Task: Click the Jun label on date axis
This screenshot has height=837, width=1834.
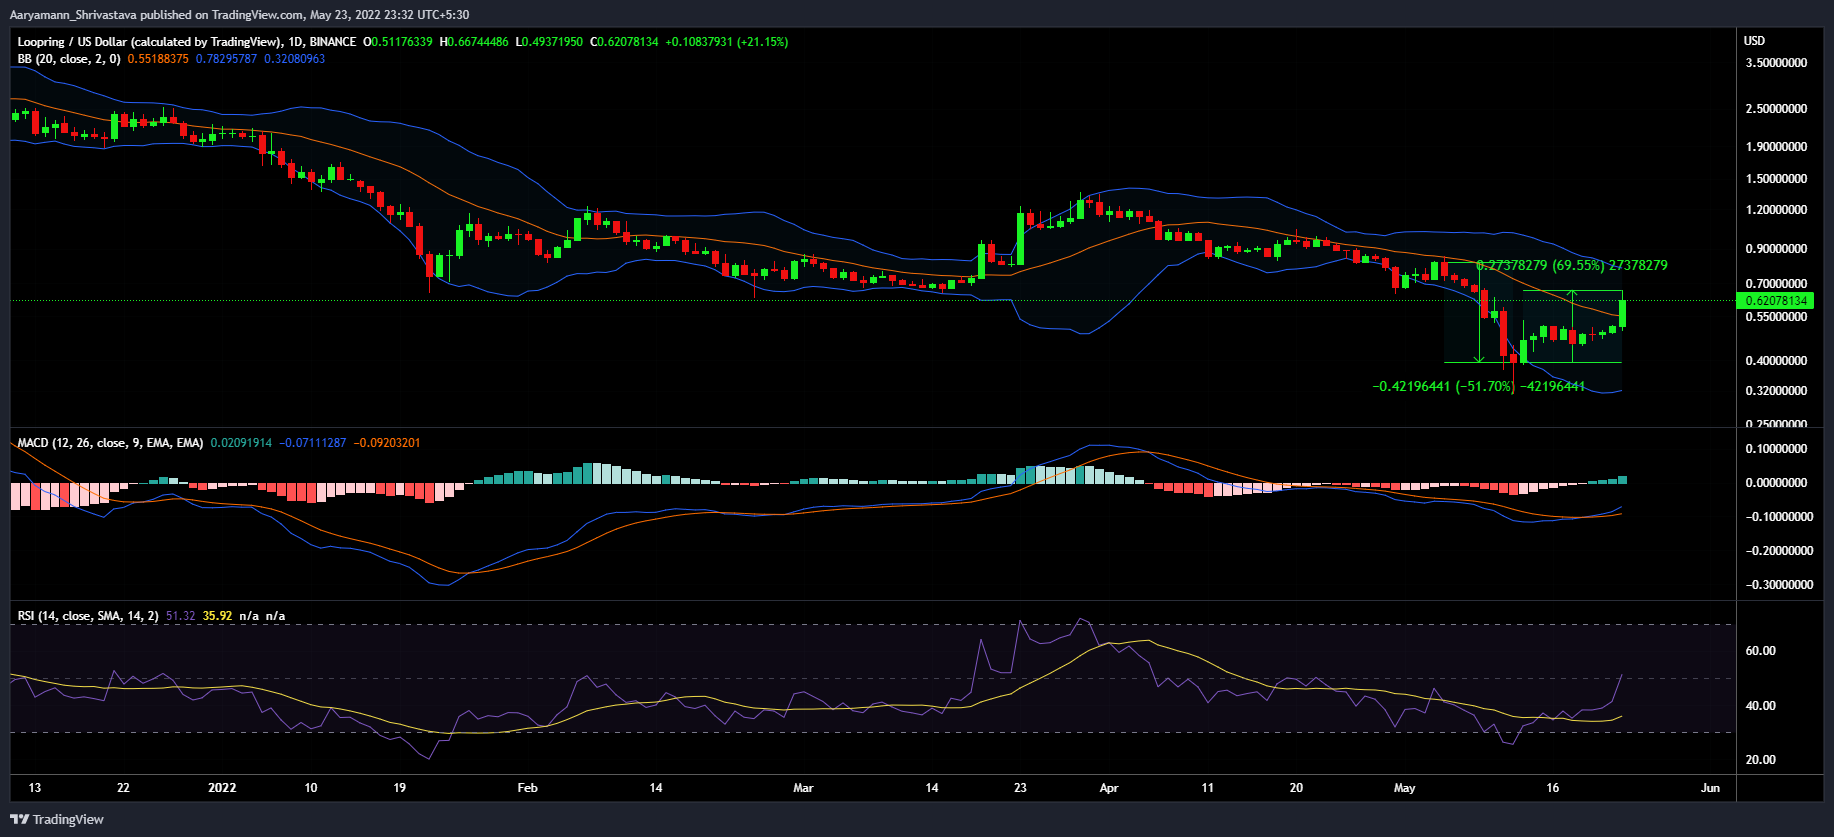Action: pos(1710,788)
